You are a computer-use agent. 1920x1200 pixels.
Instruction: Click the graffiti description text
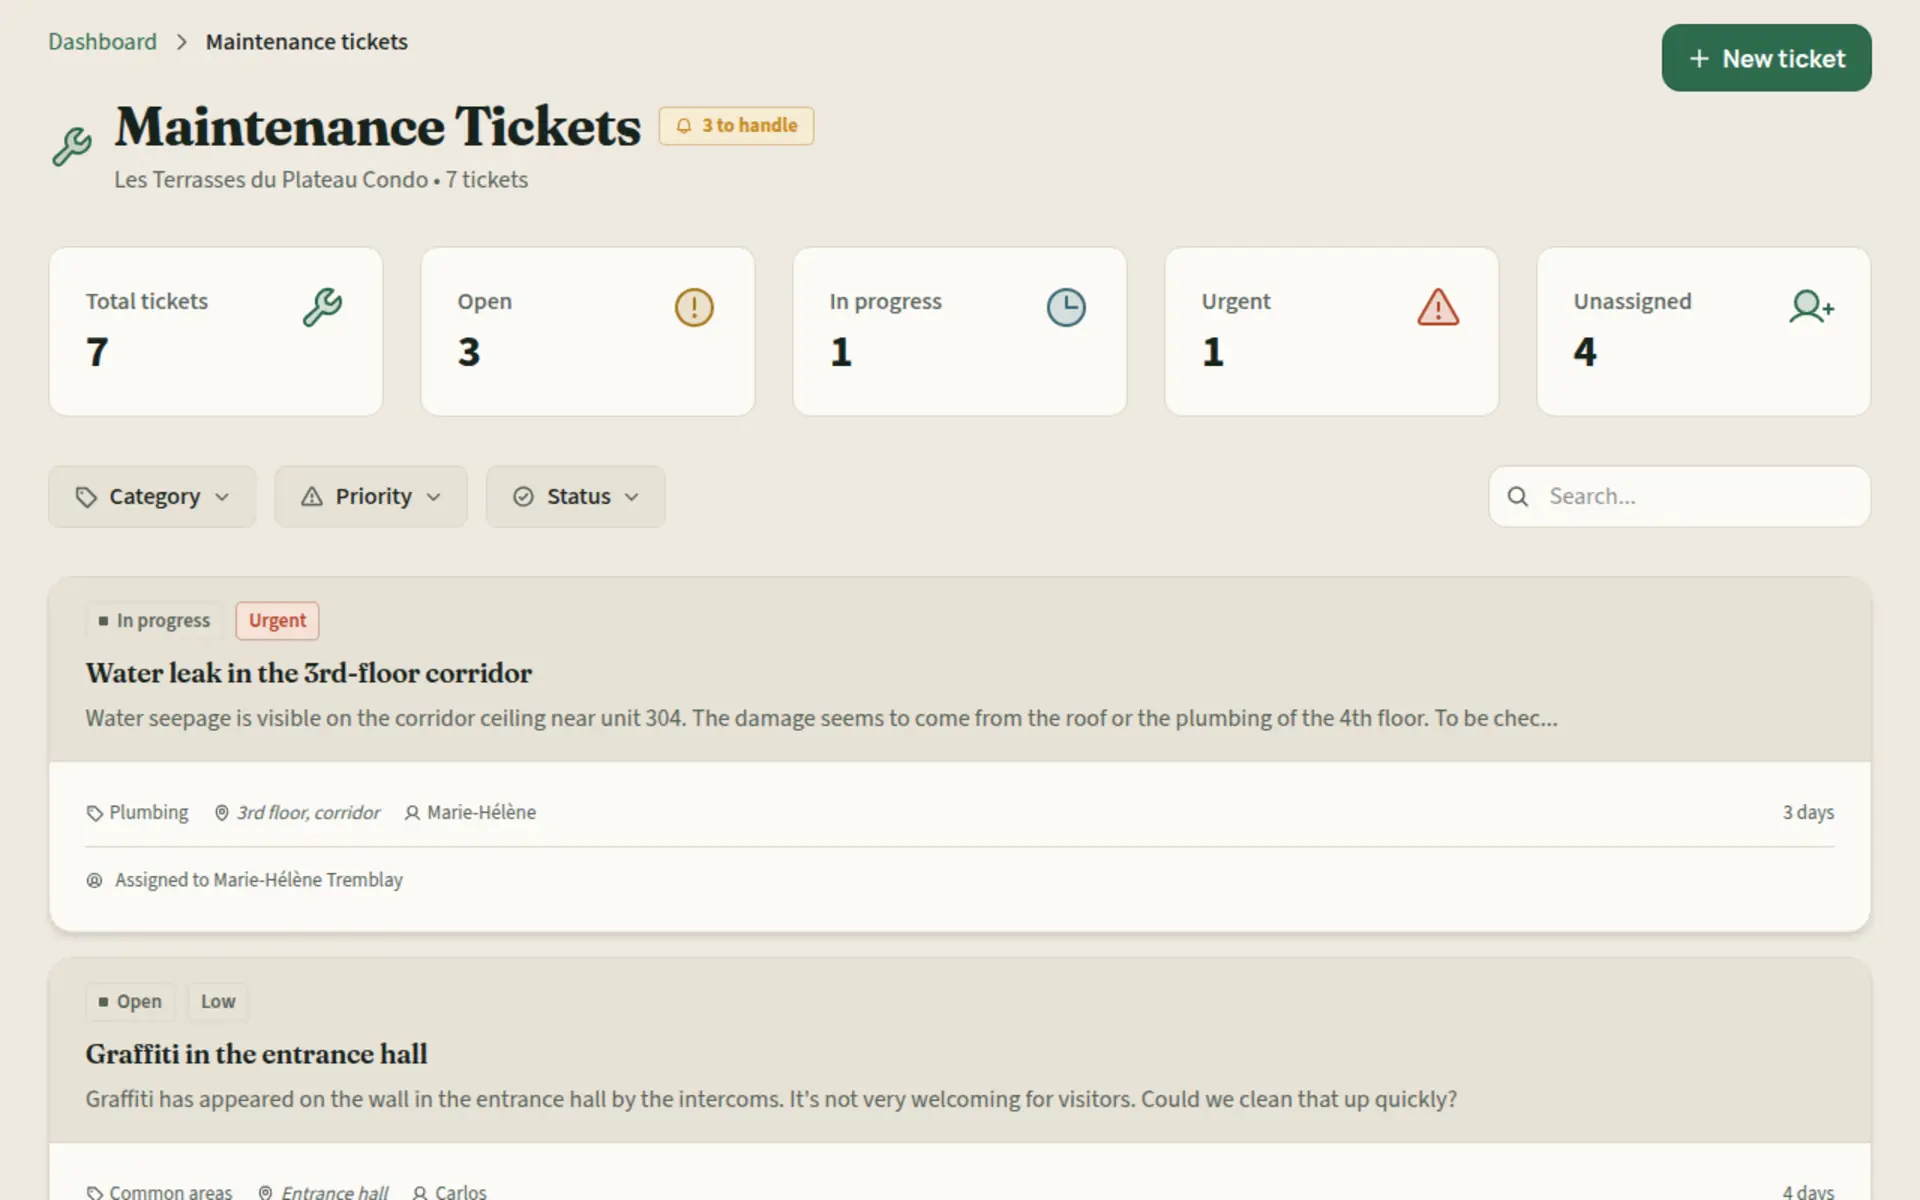click(x=771, y=1099)
